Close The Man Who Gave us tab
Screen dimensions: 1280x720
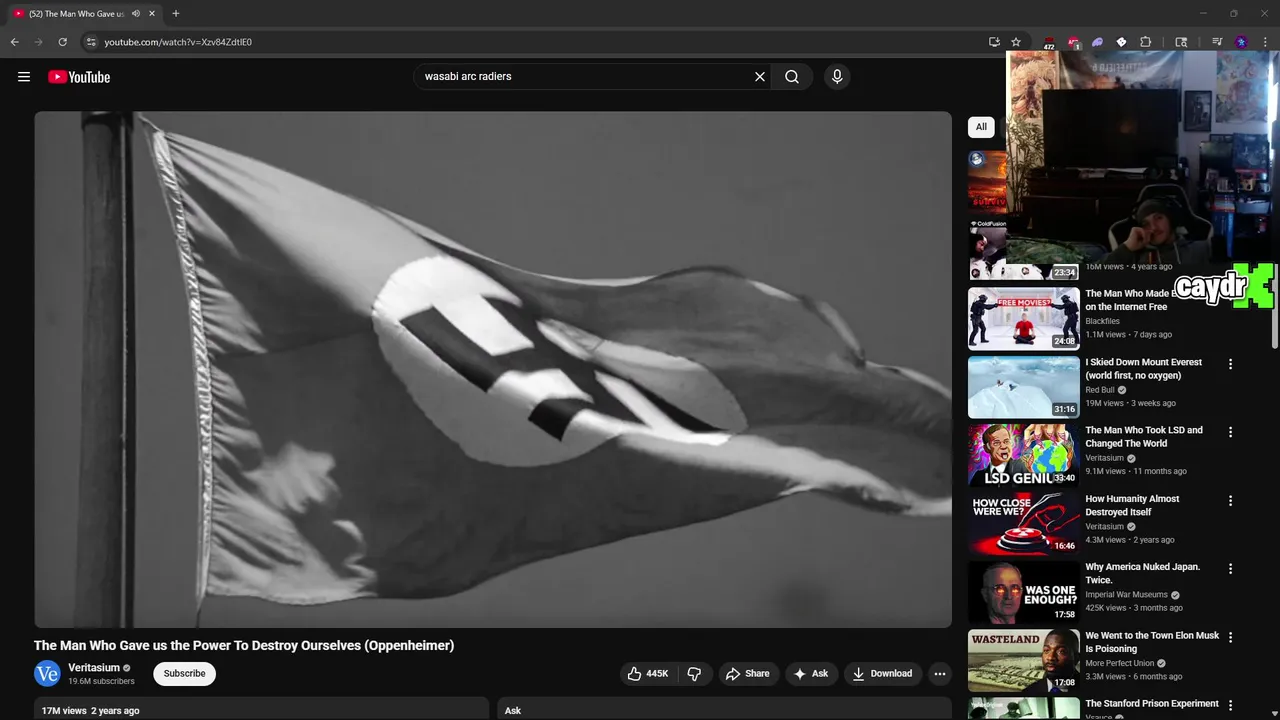tap(152, 14)
